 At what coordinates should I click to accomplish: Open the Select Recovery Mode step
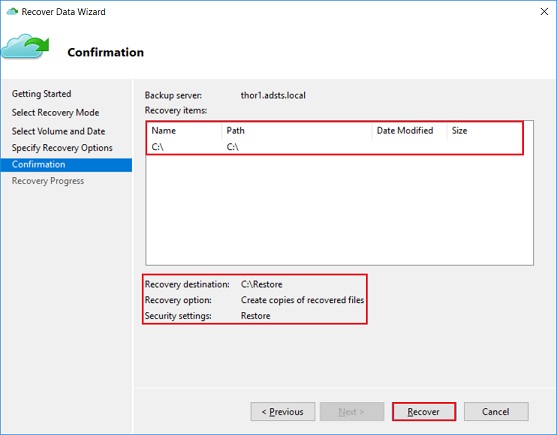tap(55, 113)
